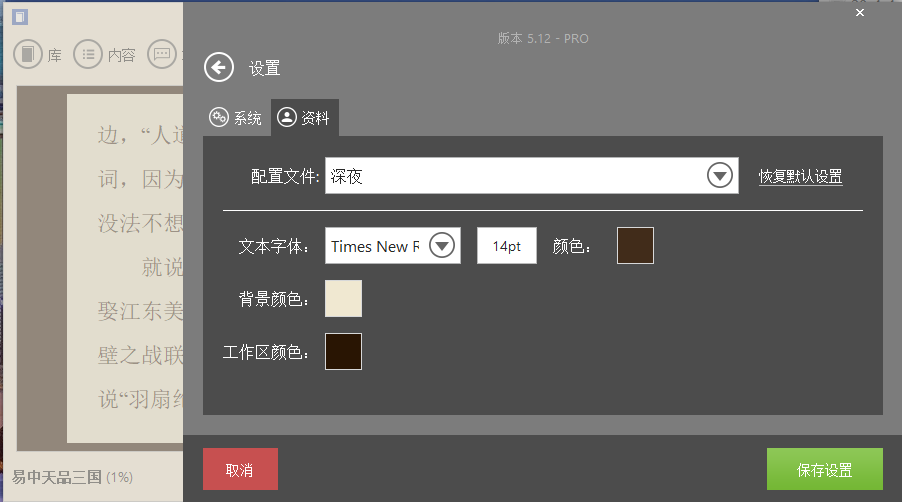This screenshot has width=902, height=502.
Task: Pick the text 颜色 swatch
Action: (635, 246)
